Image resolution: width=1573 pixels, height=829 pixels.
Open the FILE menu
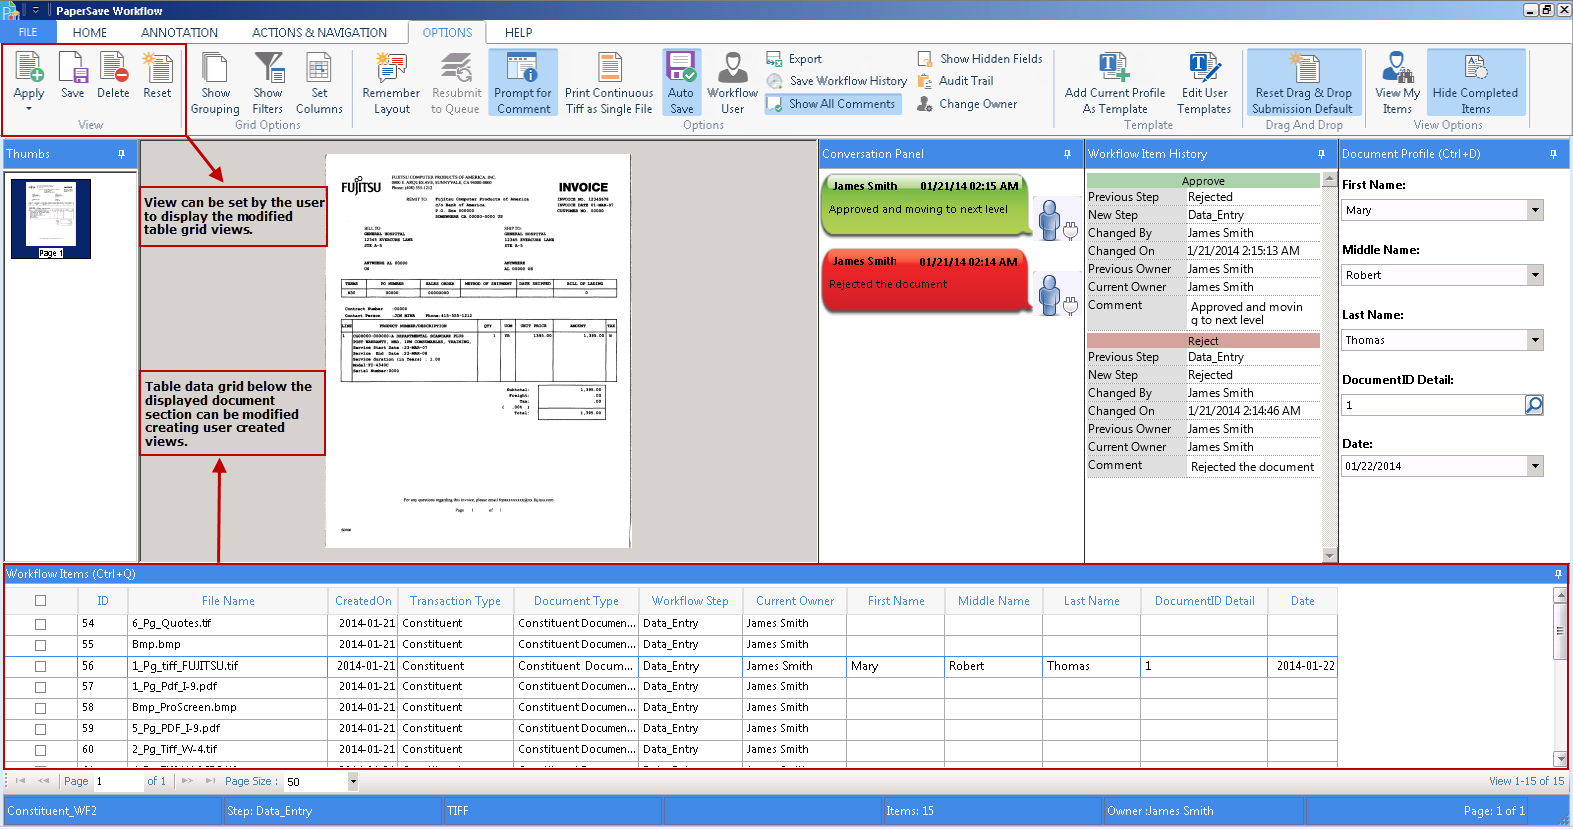point(28,32)
